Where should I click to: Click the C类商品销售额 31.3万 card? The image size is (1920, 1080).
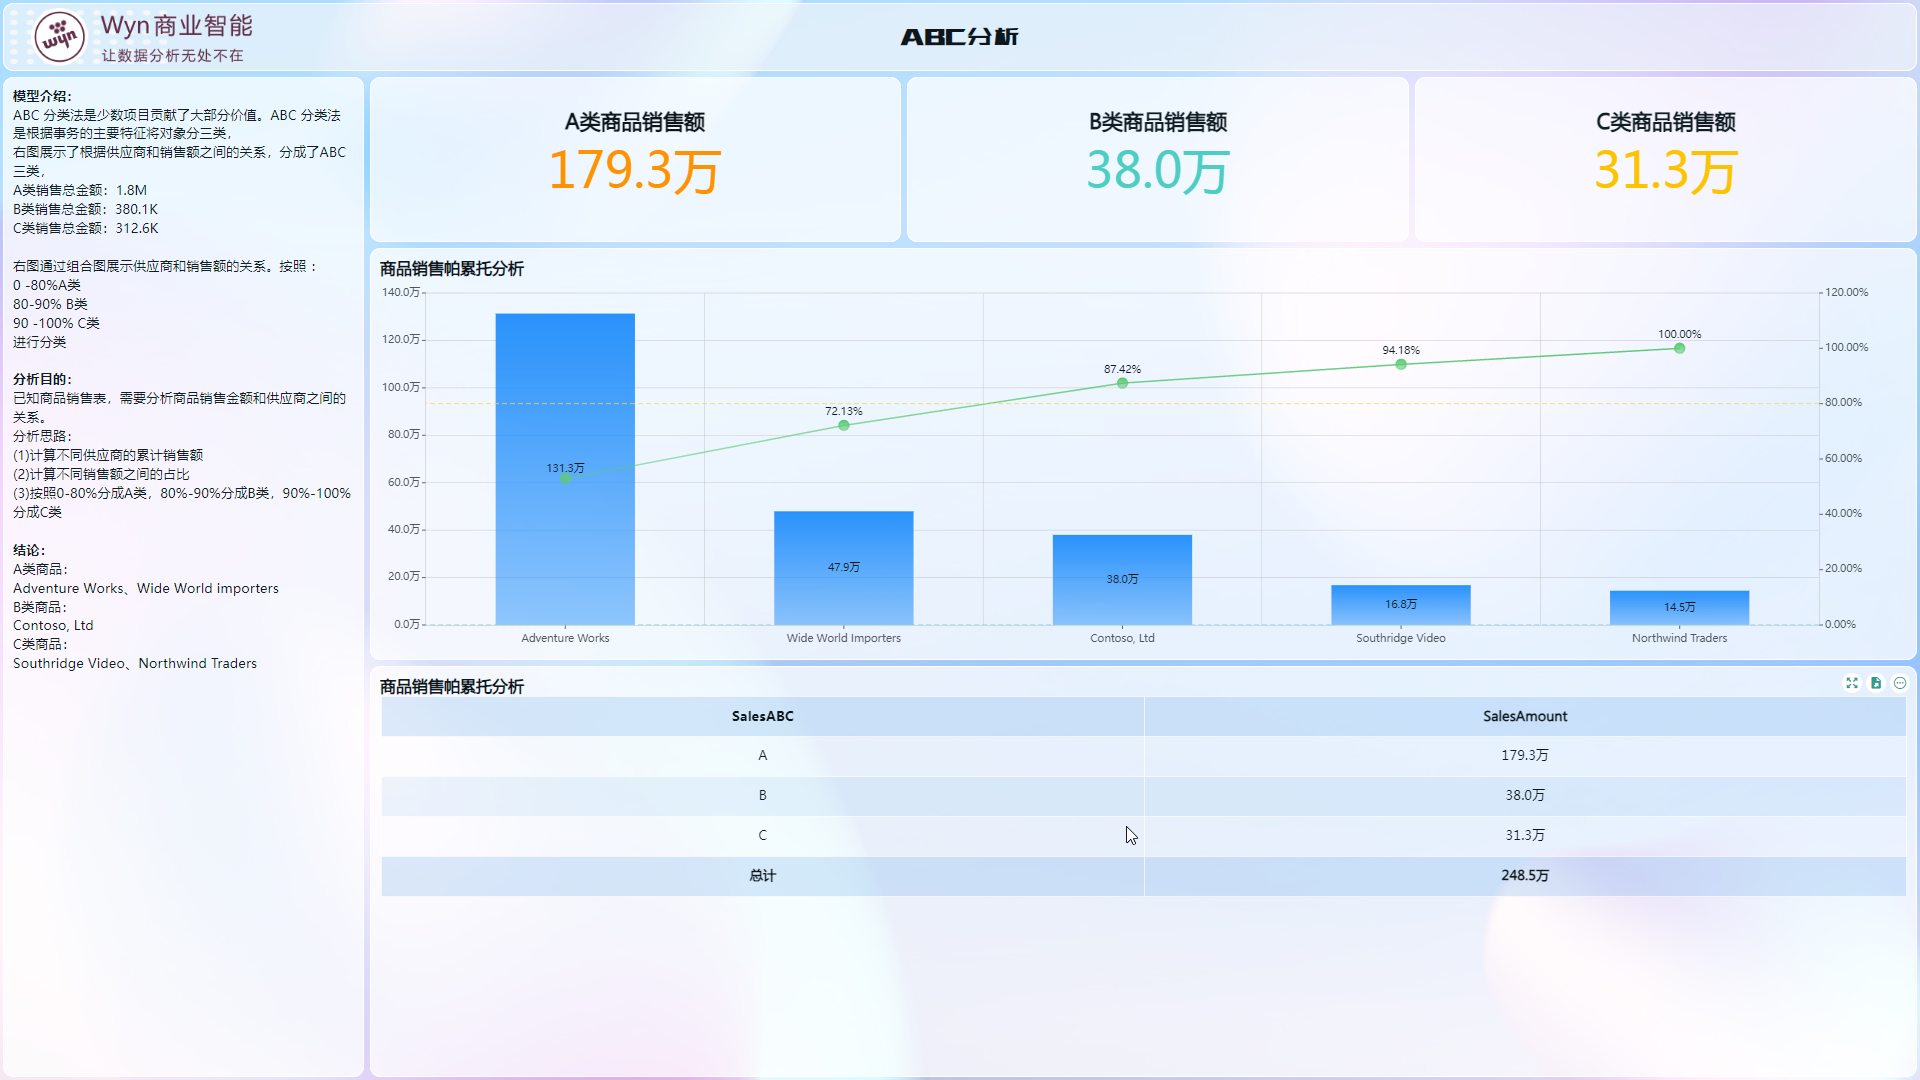click(1665, 159)
